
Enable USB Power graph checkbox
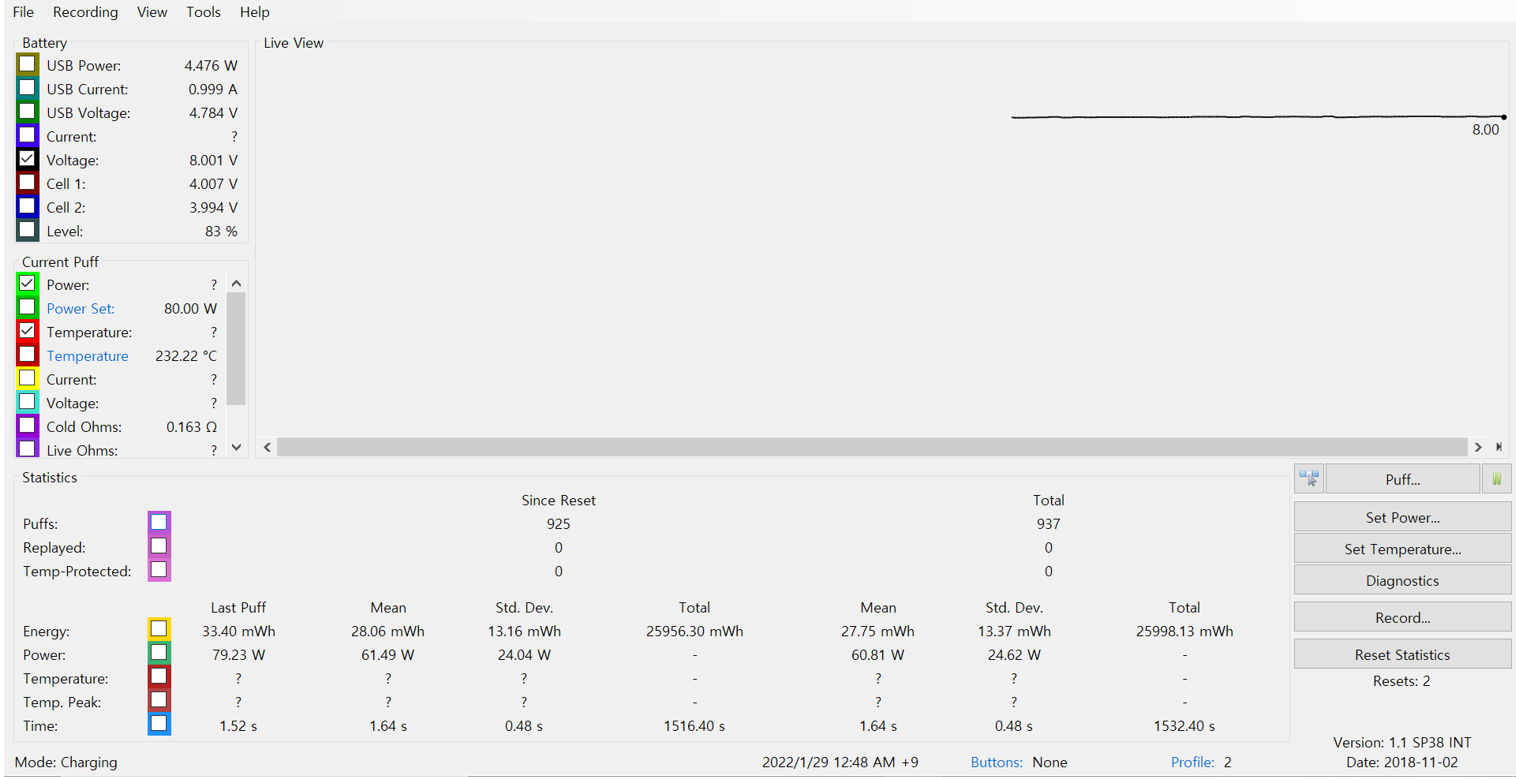pos(27,65)
